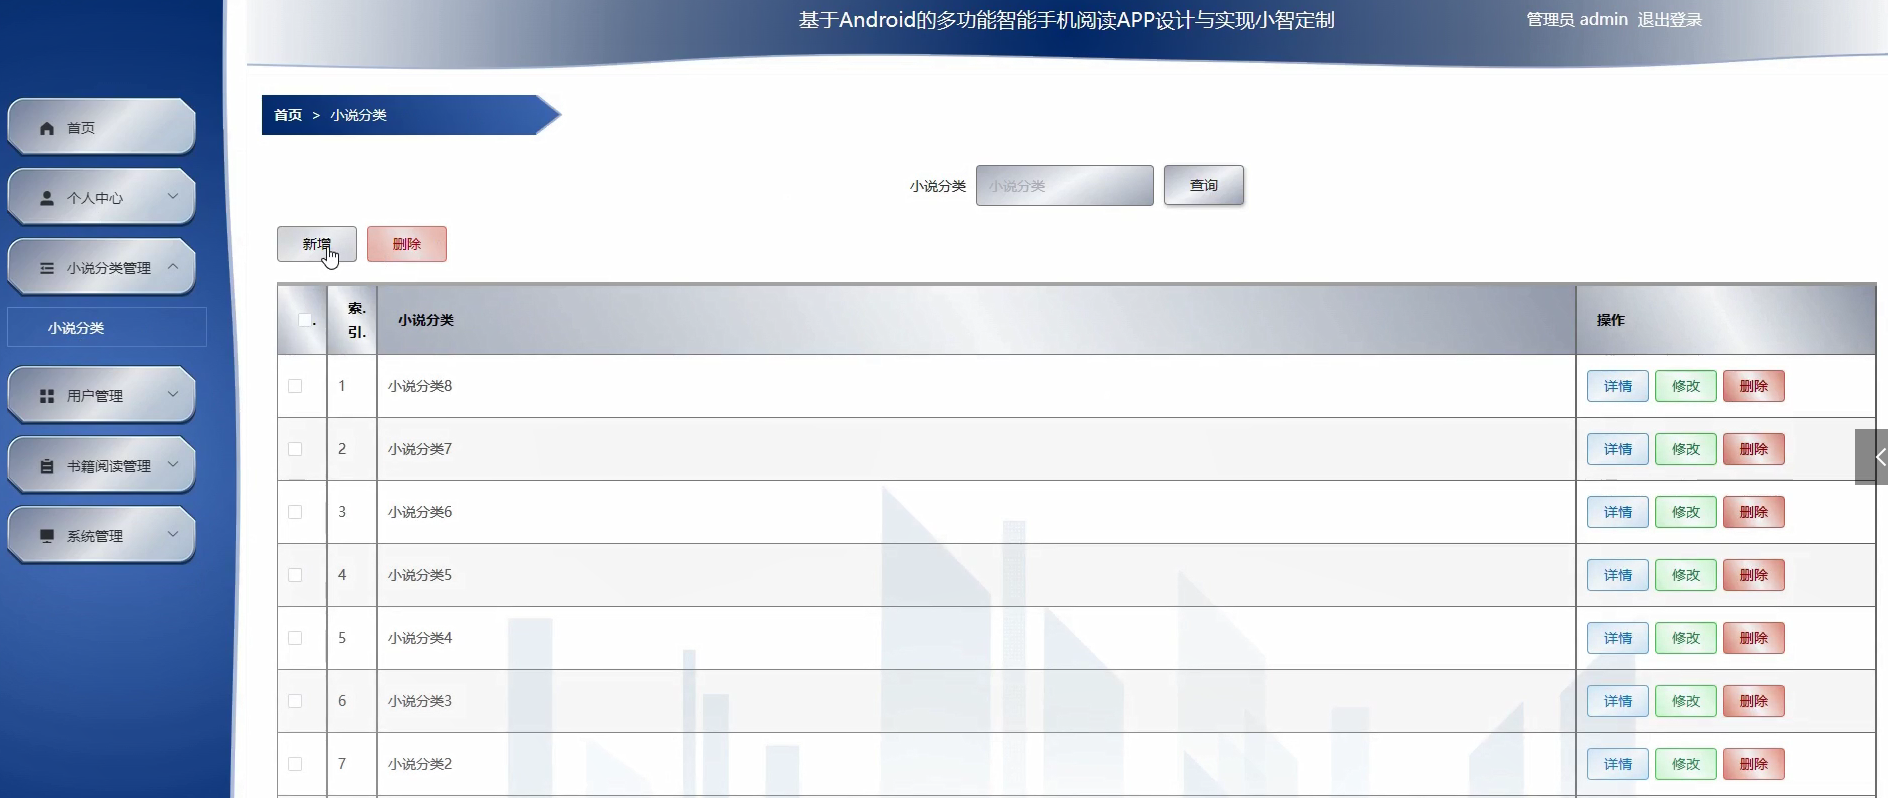Click the bulk 删除 button above table
The width and height of the screenshot is (1888, 798).
(407, 244)
